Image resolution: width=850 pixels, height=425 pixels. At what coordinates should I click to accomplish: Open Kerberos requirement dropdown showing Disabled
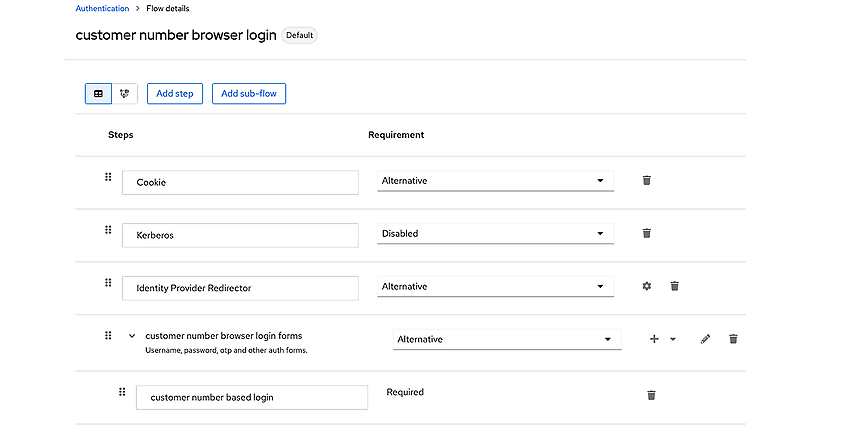[495, 234]
